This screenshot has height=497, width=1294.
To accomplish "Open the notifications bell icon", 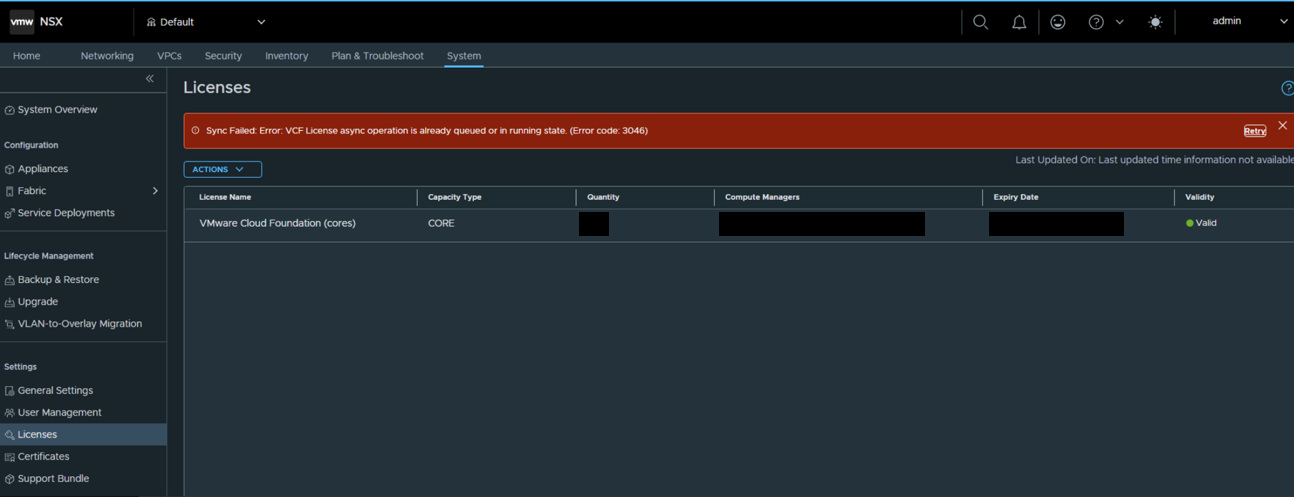I will pos(1019,22).
